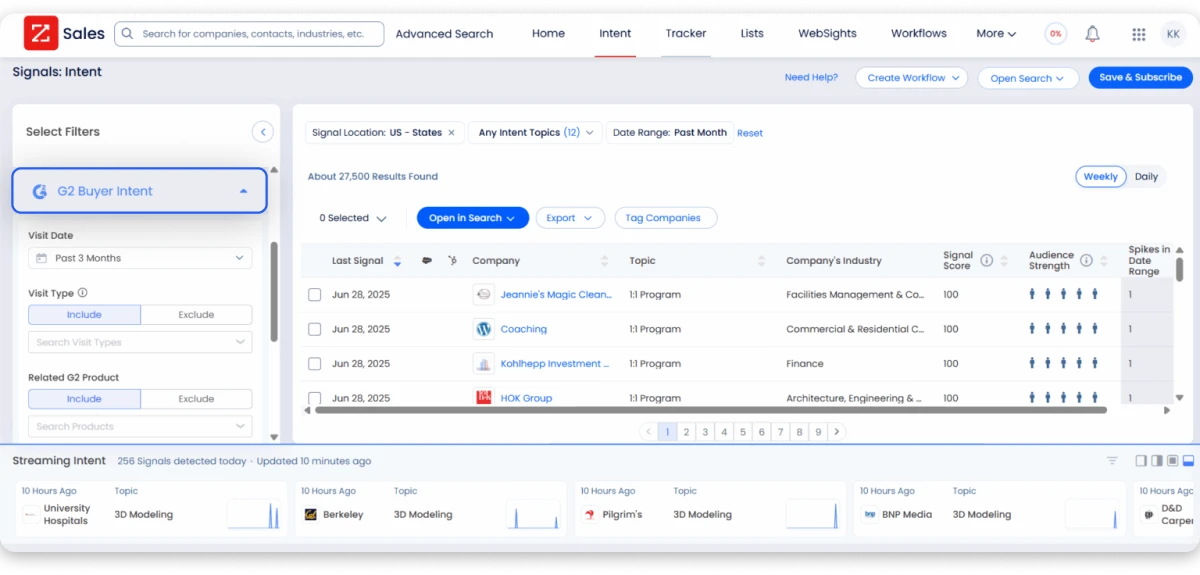Screen dimensions: 1200x575
Task: Collapse the Select Filters panel arrow
Action: coord(263,132)
